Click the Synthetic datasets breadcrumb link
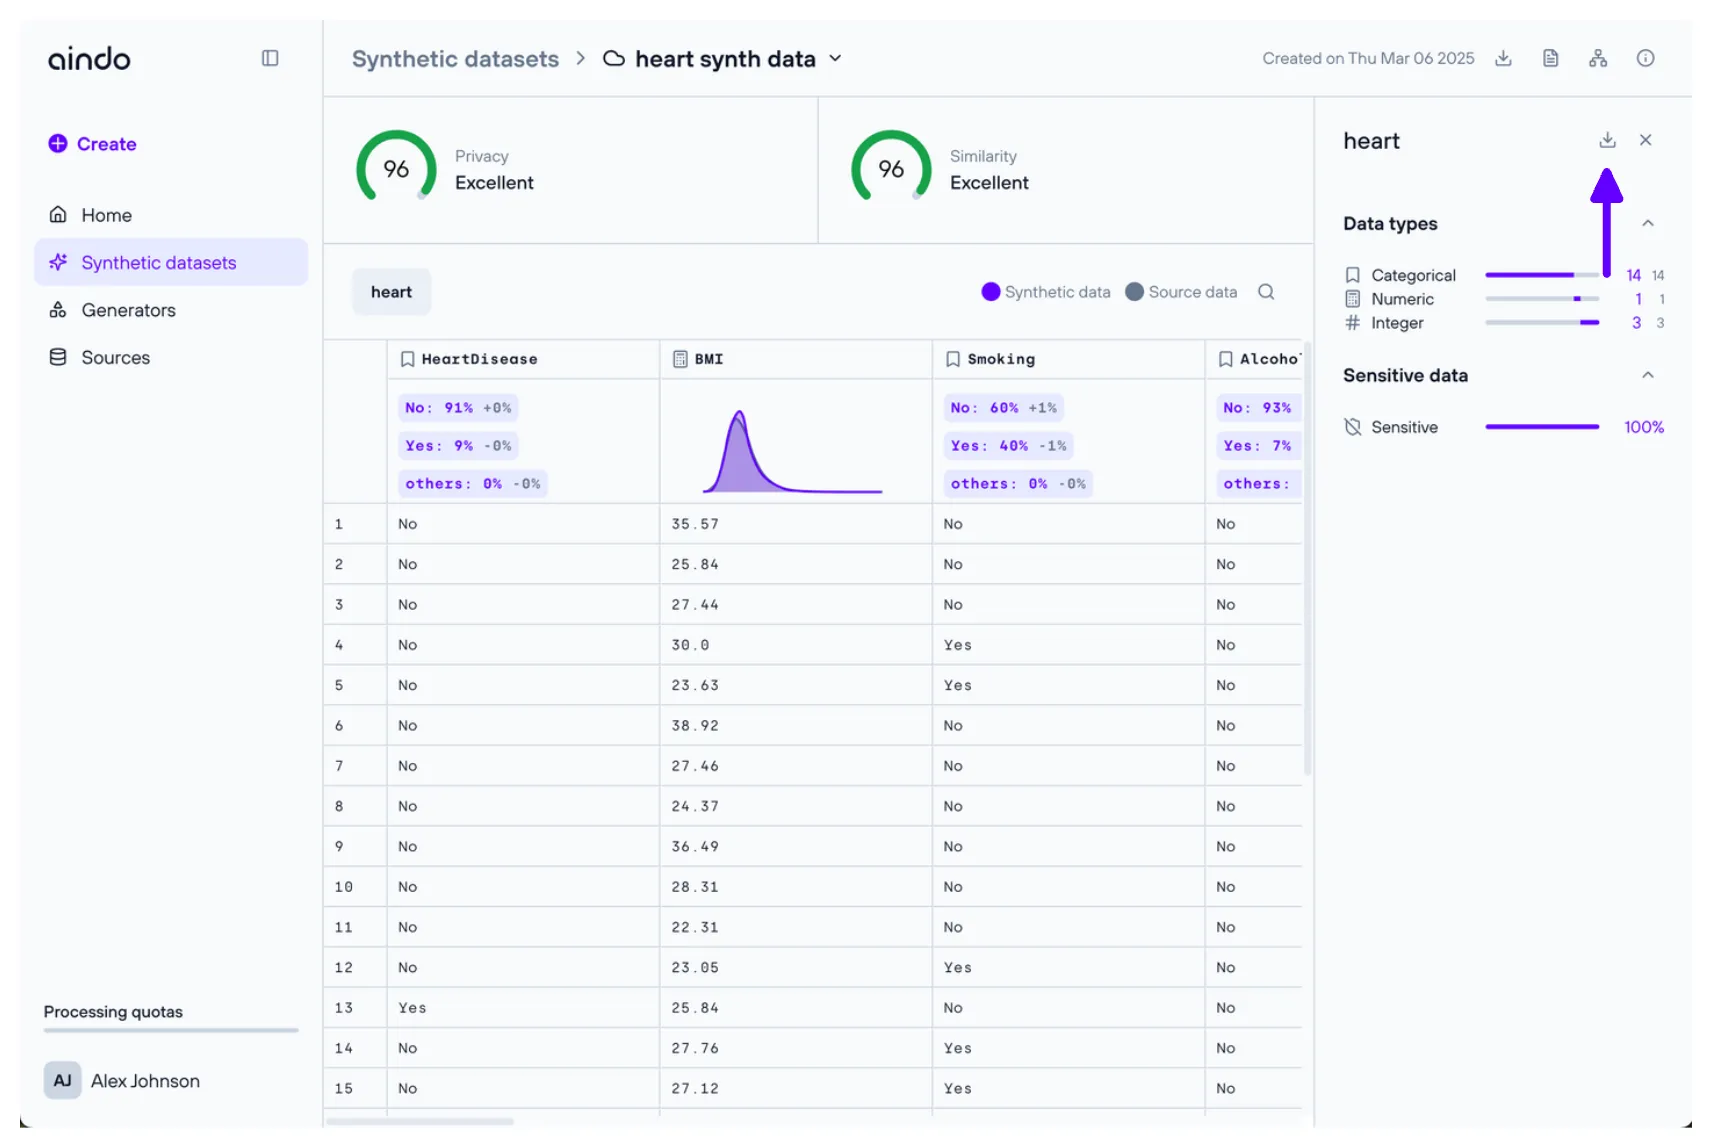This screenshot has height=1147, width=1711. pos(455,59)
